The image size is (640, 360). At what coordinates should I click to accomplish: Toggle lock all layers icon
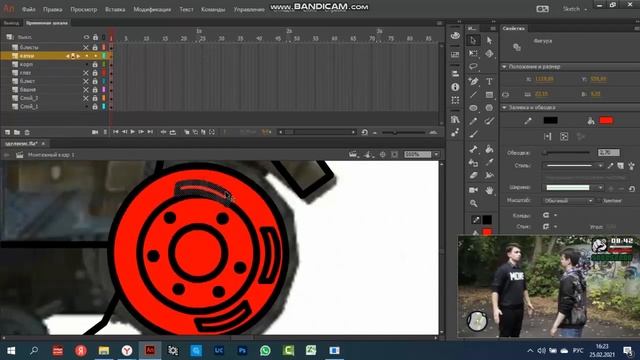(x=95, y=37)
